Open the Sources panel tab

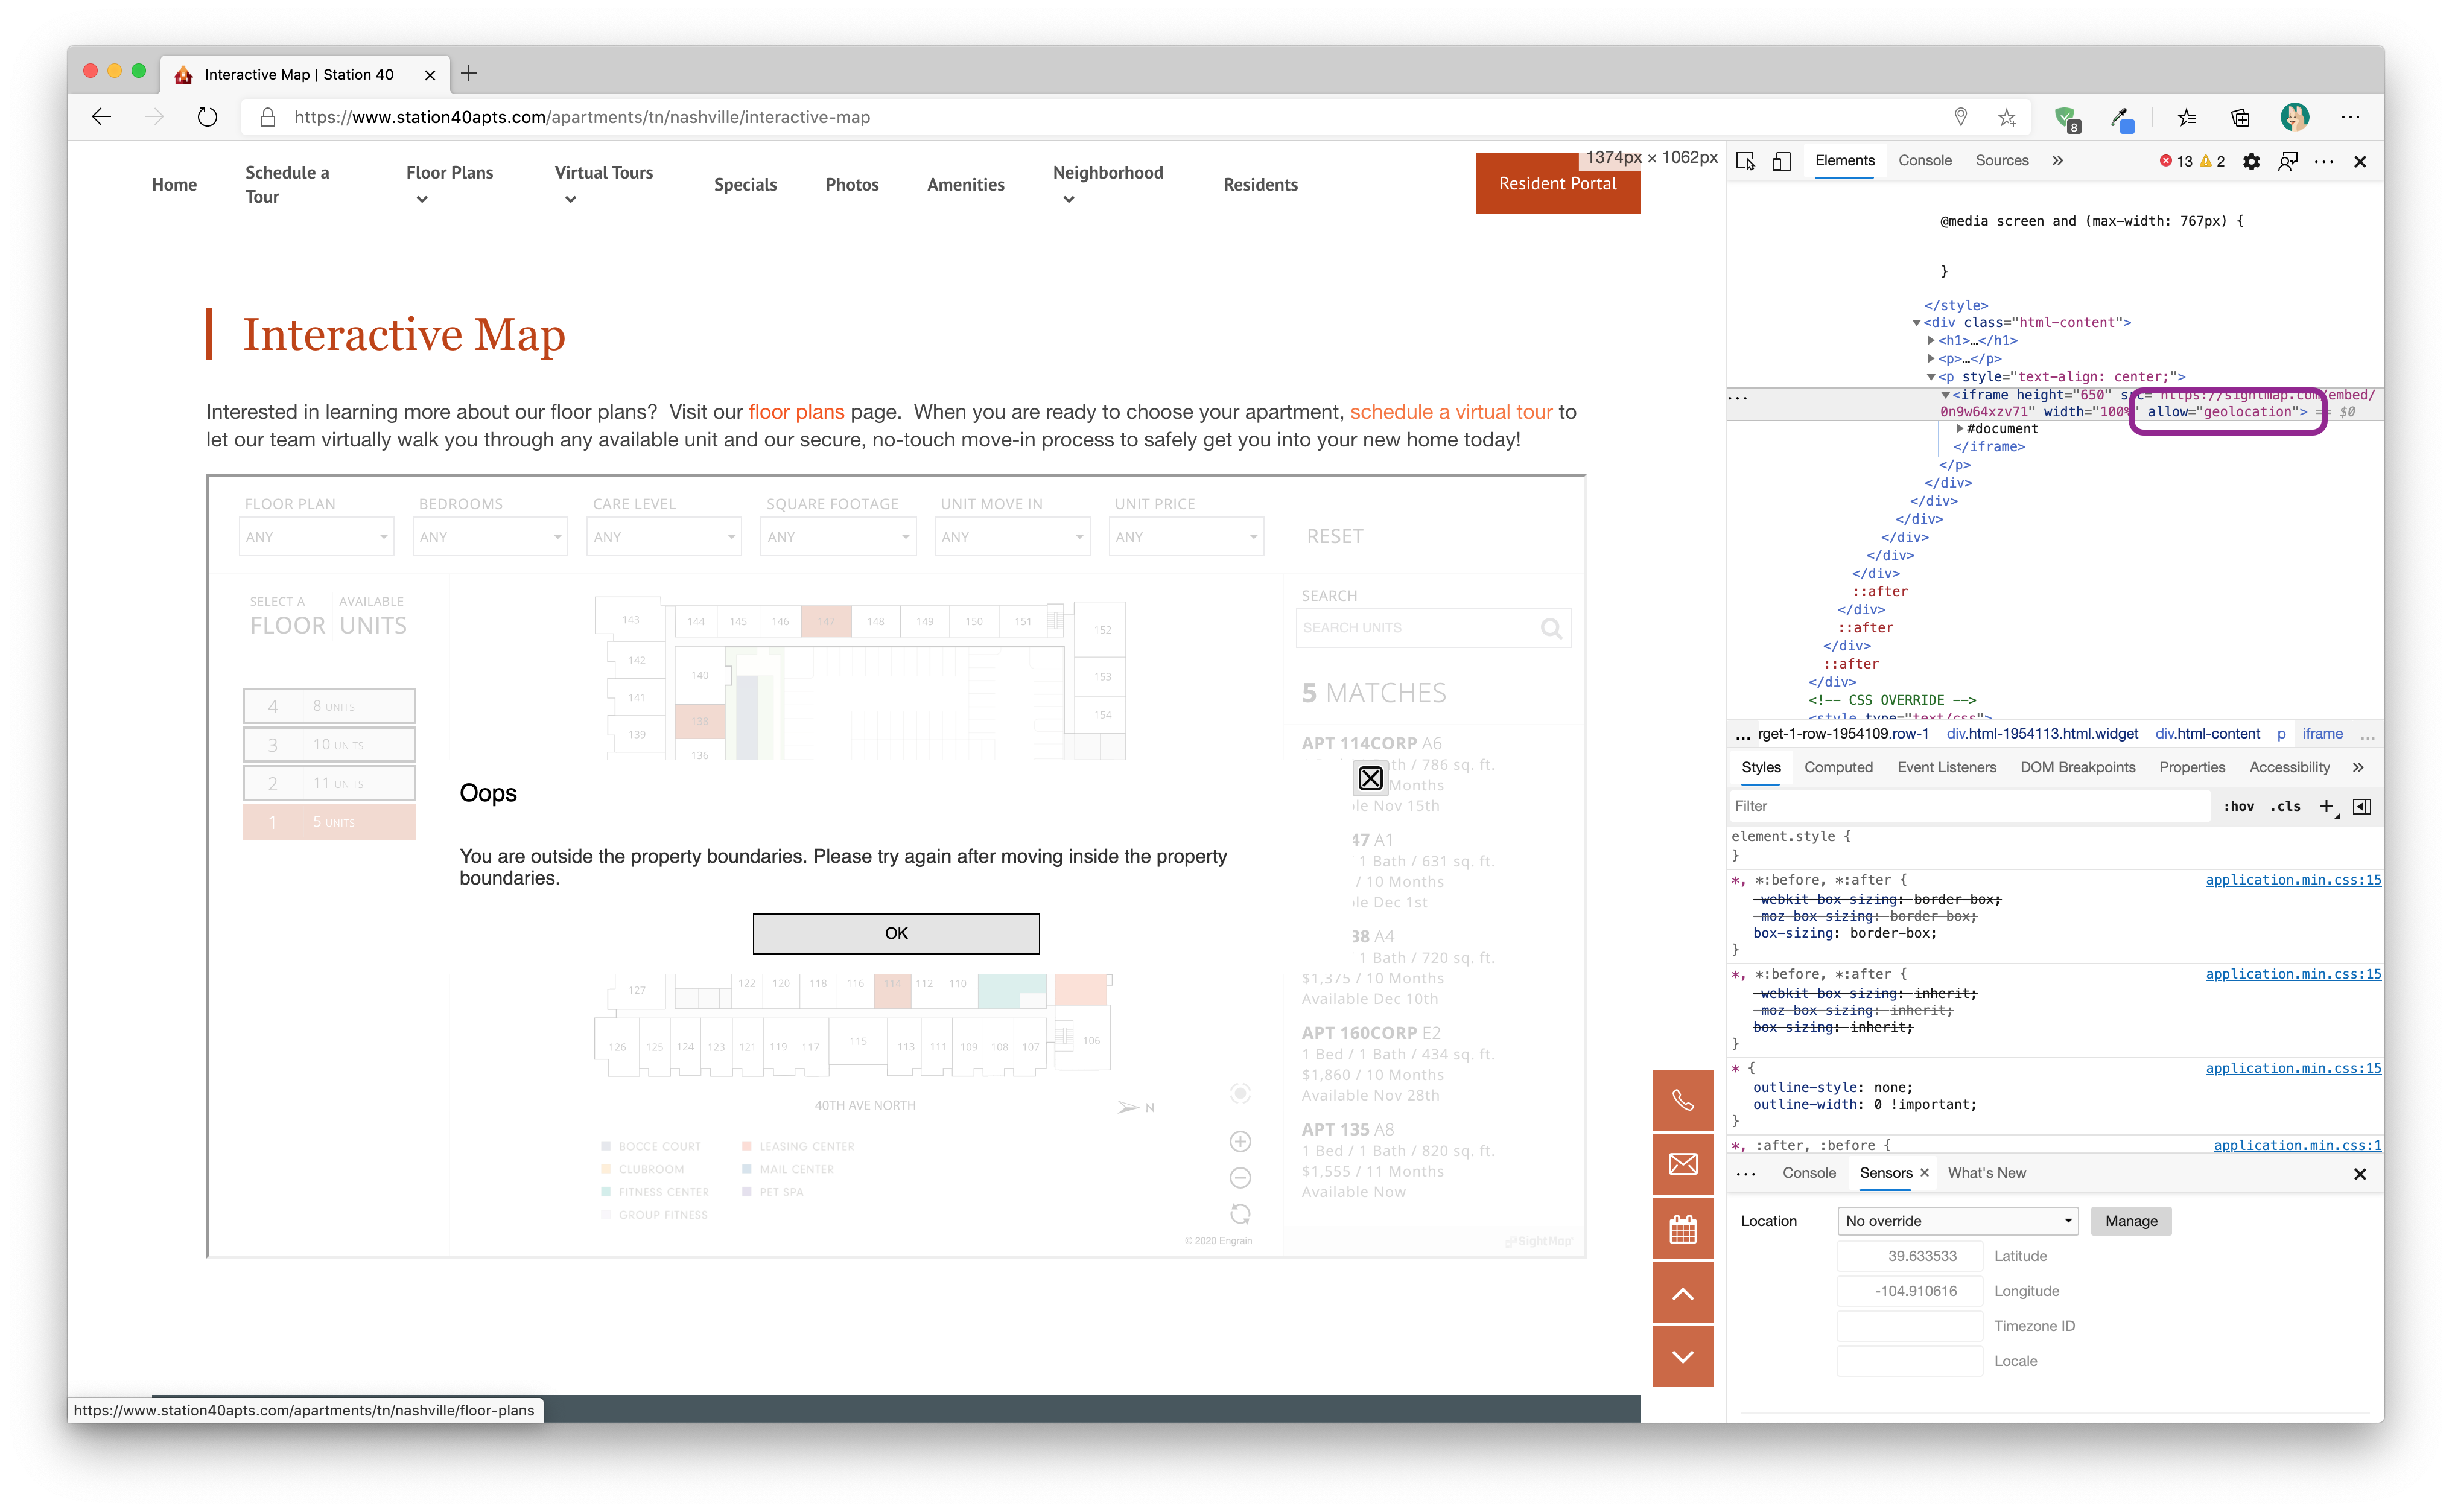tap(2001, 160)
